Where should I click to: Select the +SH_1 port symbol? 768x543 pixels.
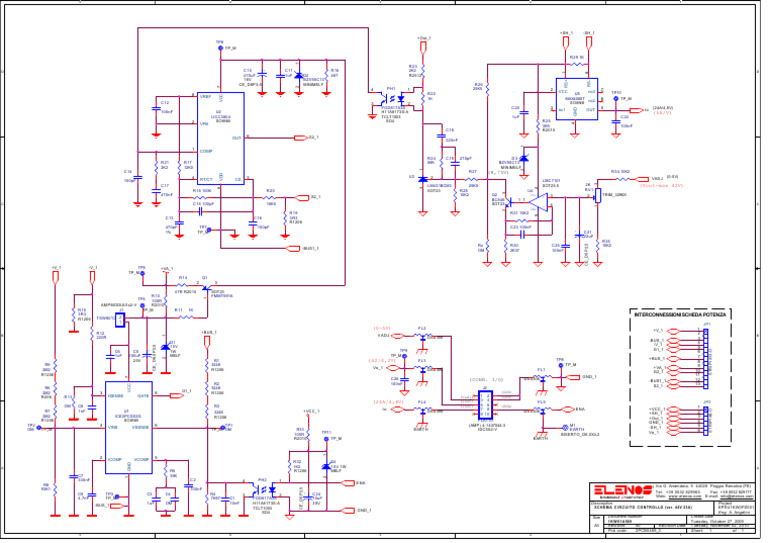(x=566, y=42)
